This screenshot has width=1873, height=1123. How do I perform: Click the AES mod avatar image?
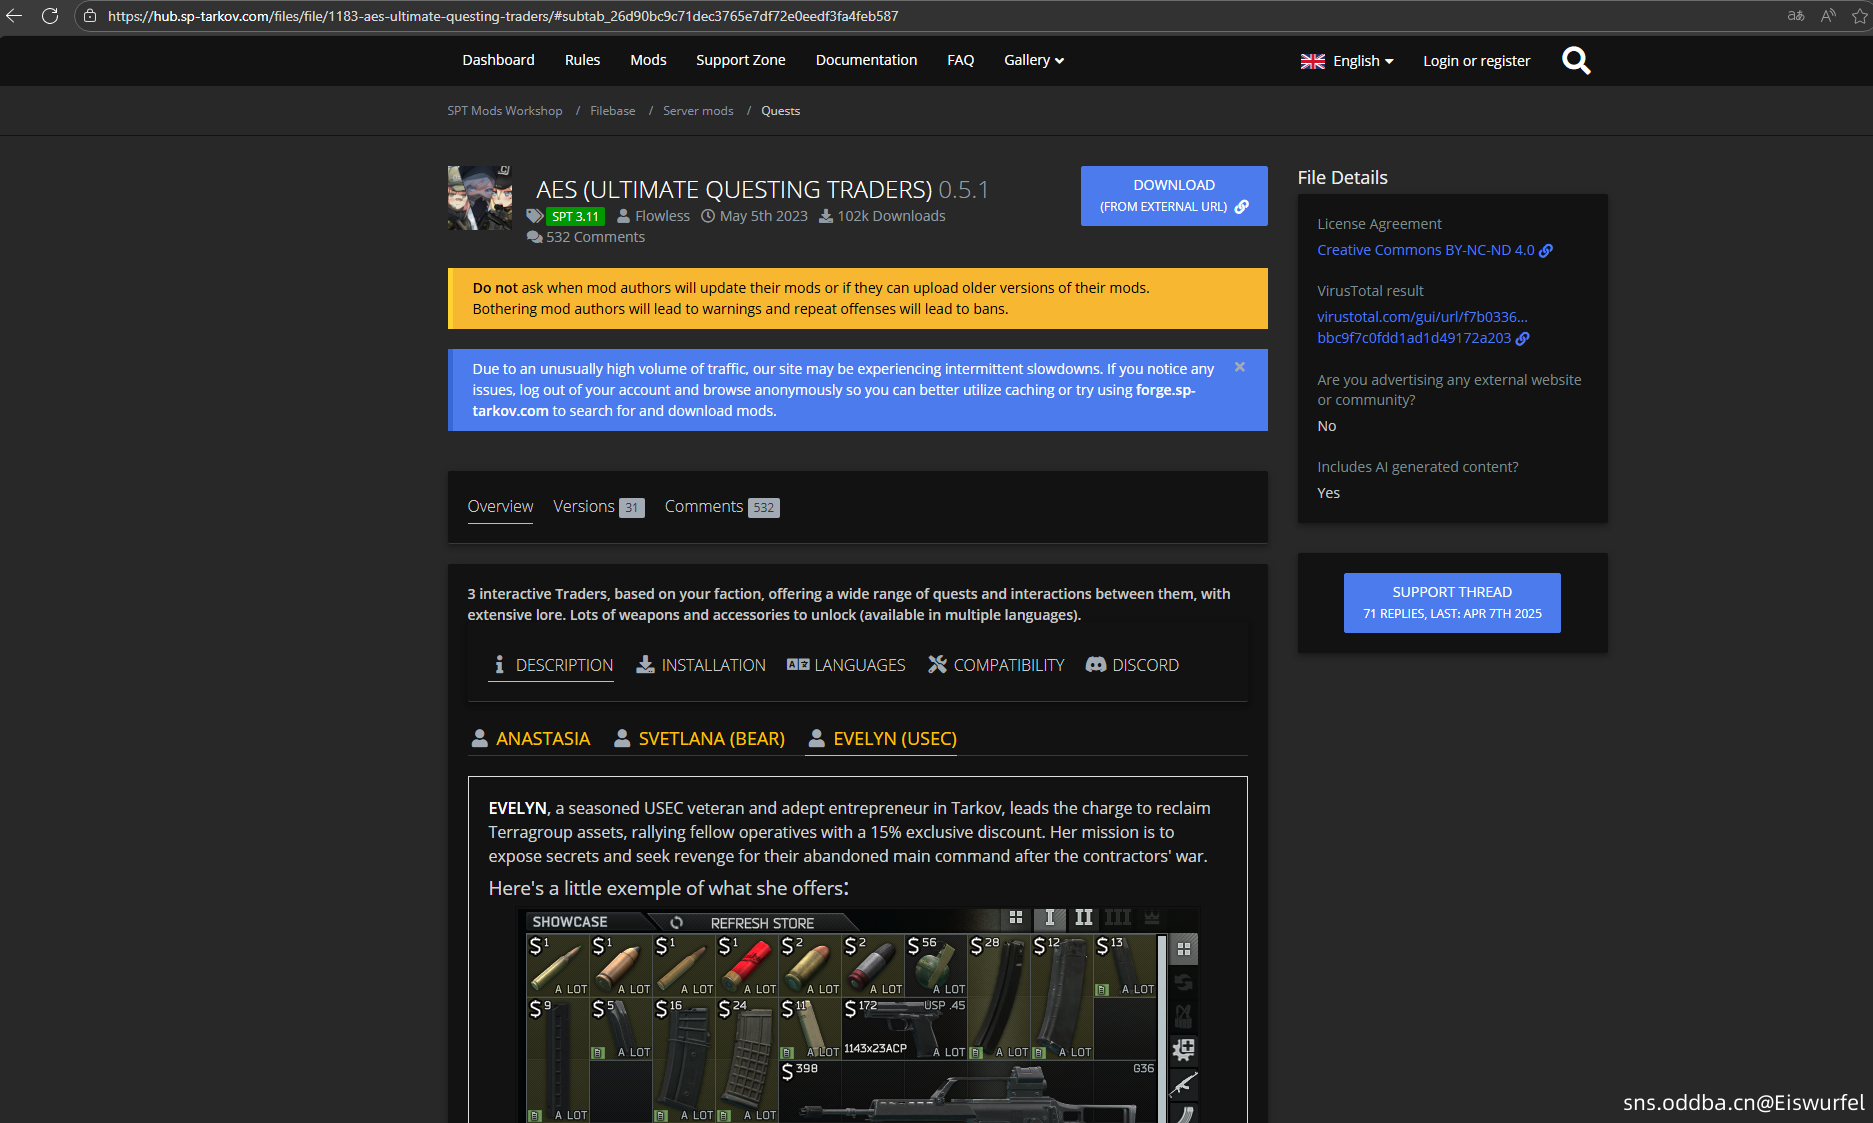point(480,198)
